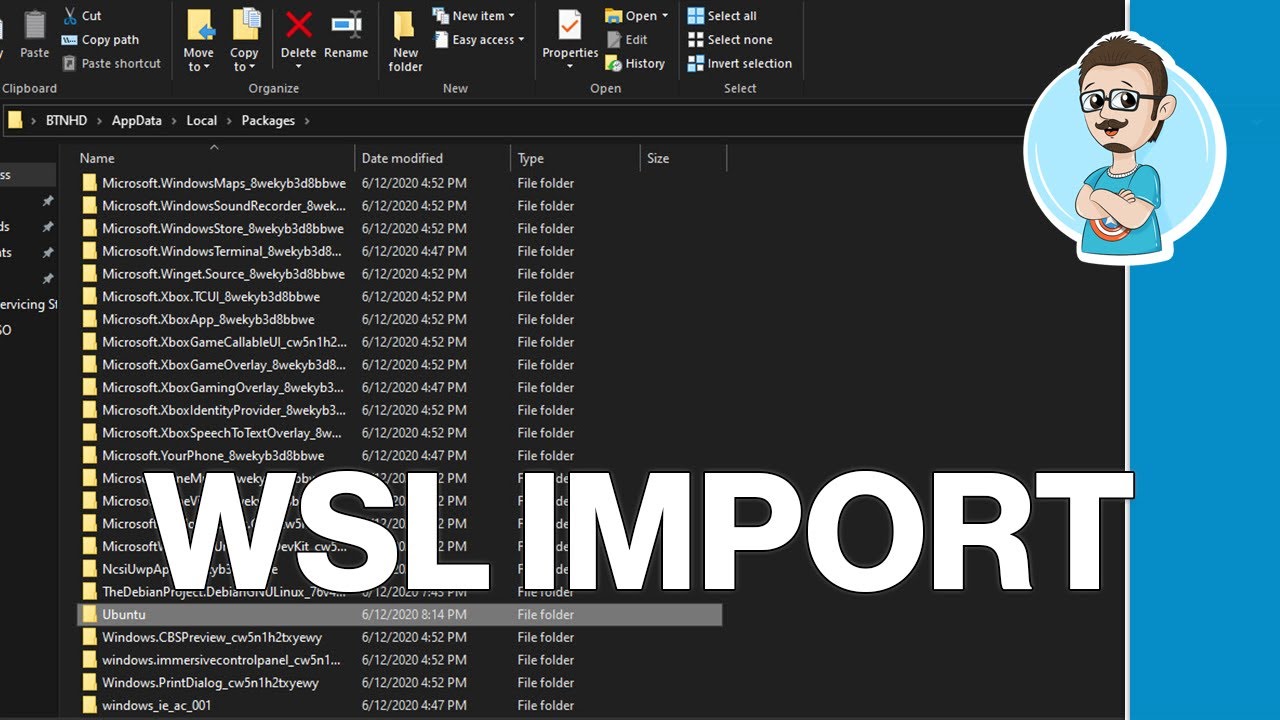Click folder icon in the address bar
1280x720 pixels.
pos(15,120)
